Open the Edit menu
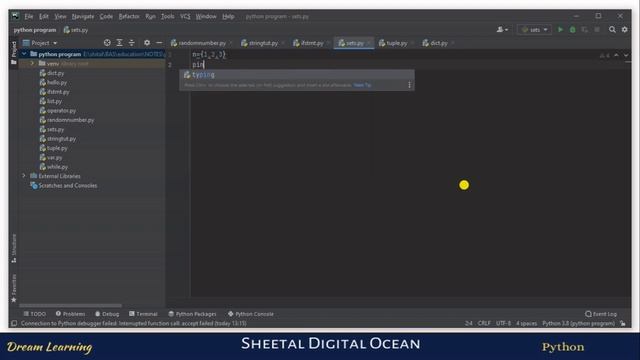Viewport: 640px width, 360px height. coord(44,16)
